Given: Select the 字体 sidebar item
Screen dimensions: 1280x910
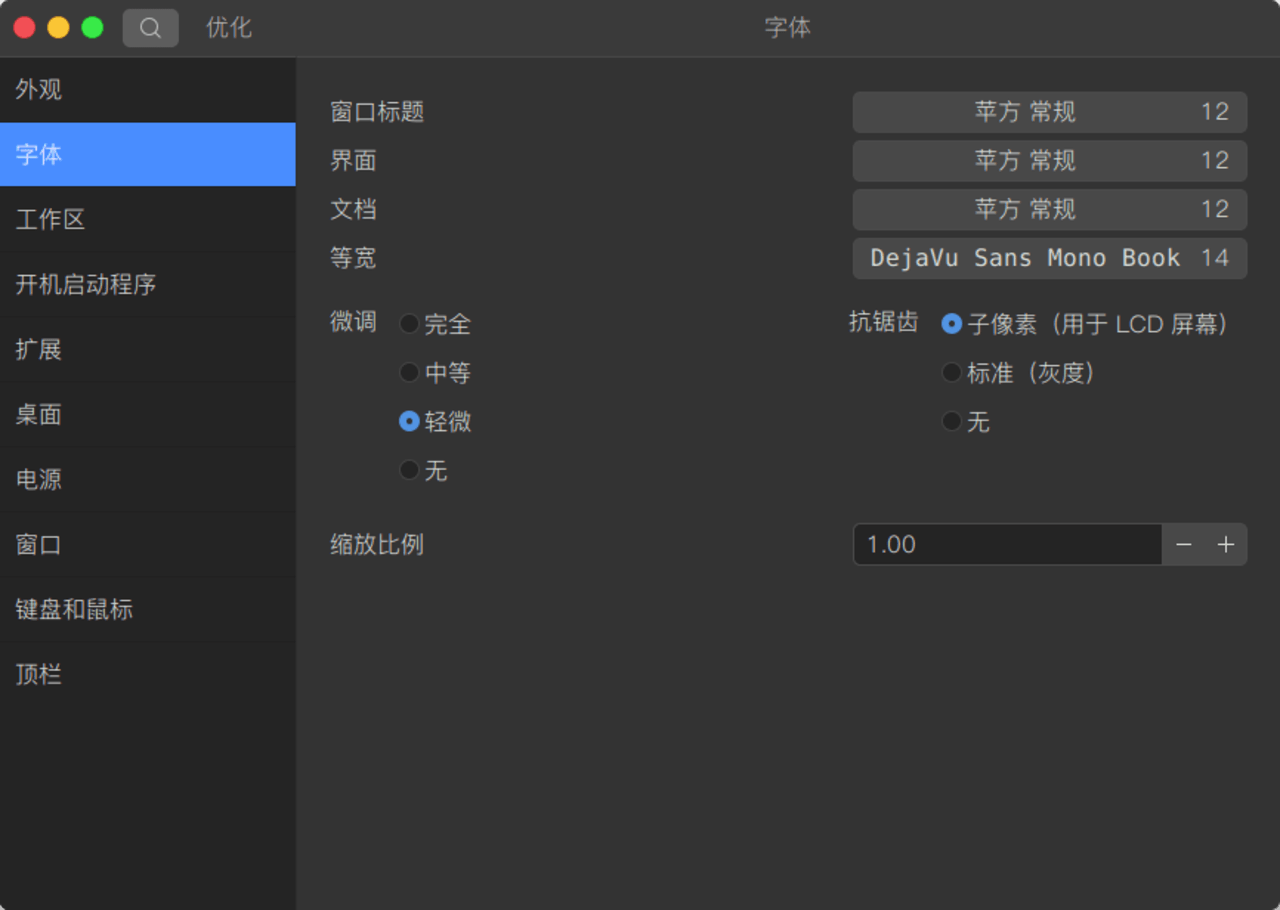Looking at the screenshot, I should pyautogui.click(x=148, y=154).
